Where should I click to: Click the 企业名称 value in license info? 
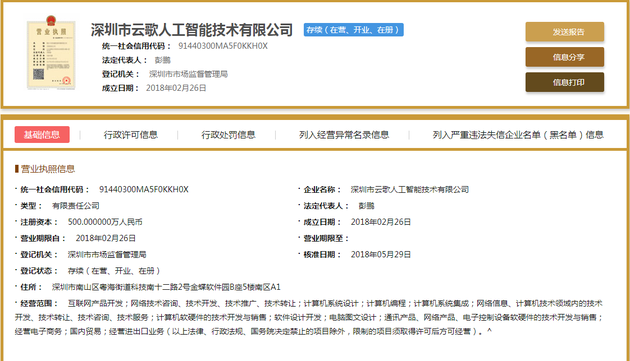pyautogui.click(x=409, y=189)
